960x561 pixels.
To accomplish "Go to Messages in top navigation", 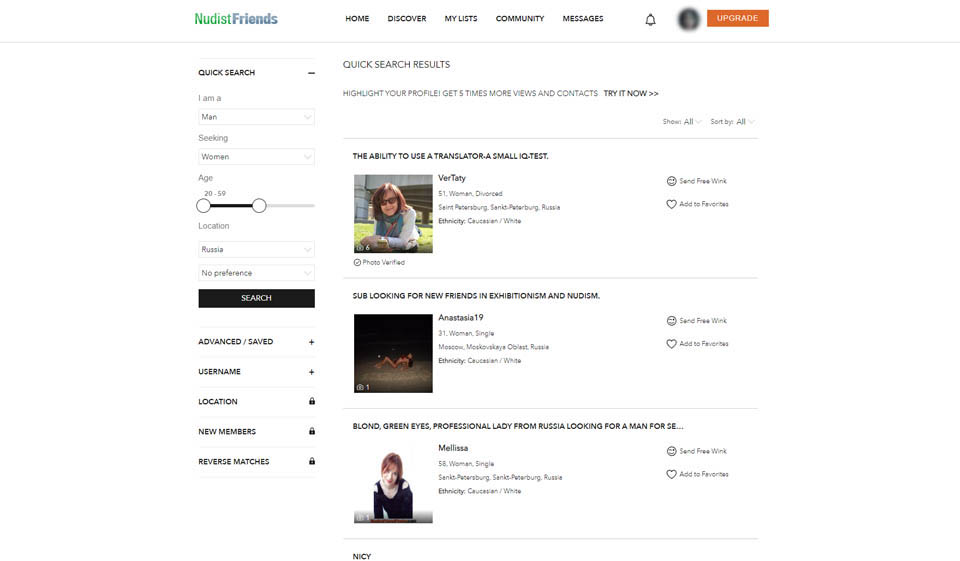I will coord(583,19).
